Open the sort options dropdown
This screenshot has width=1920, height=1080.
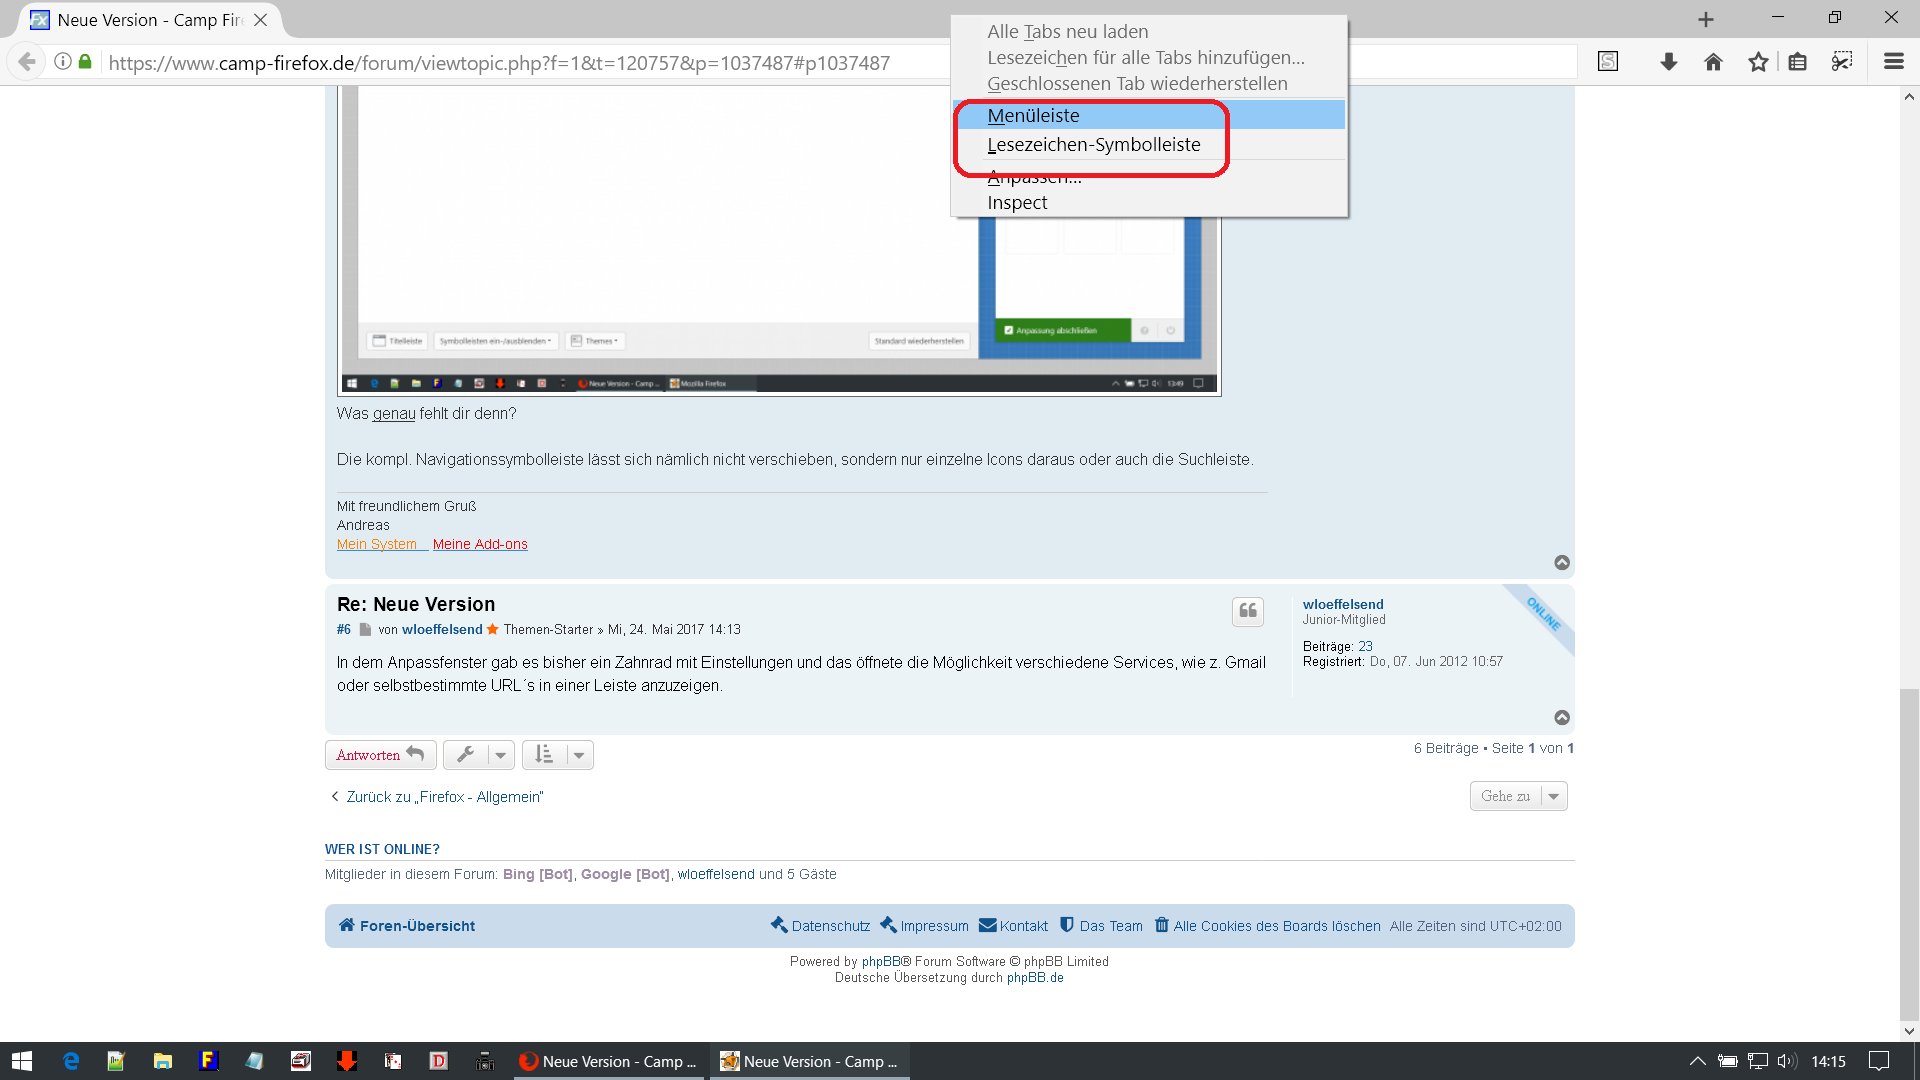point(558,755)
